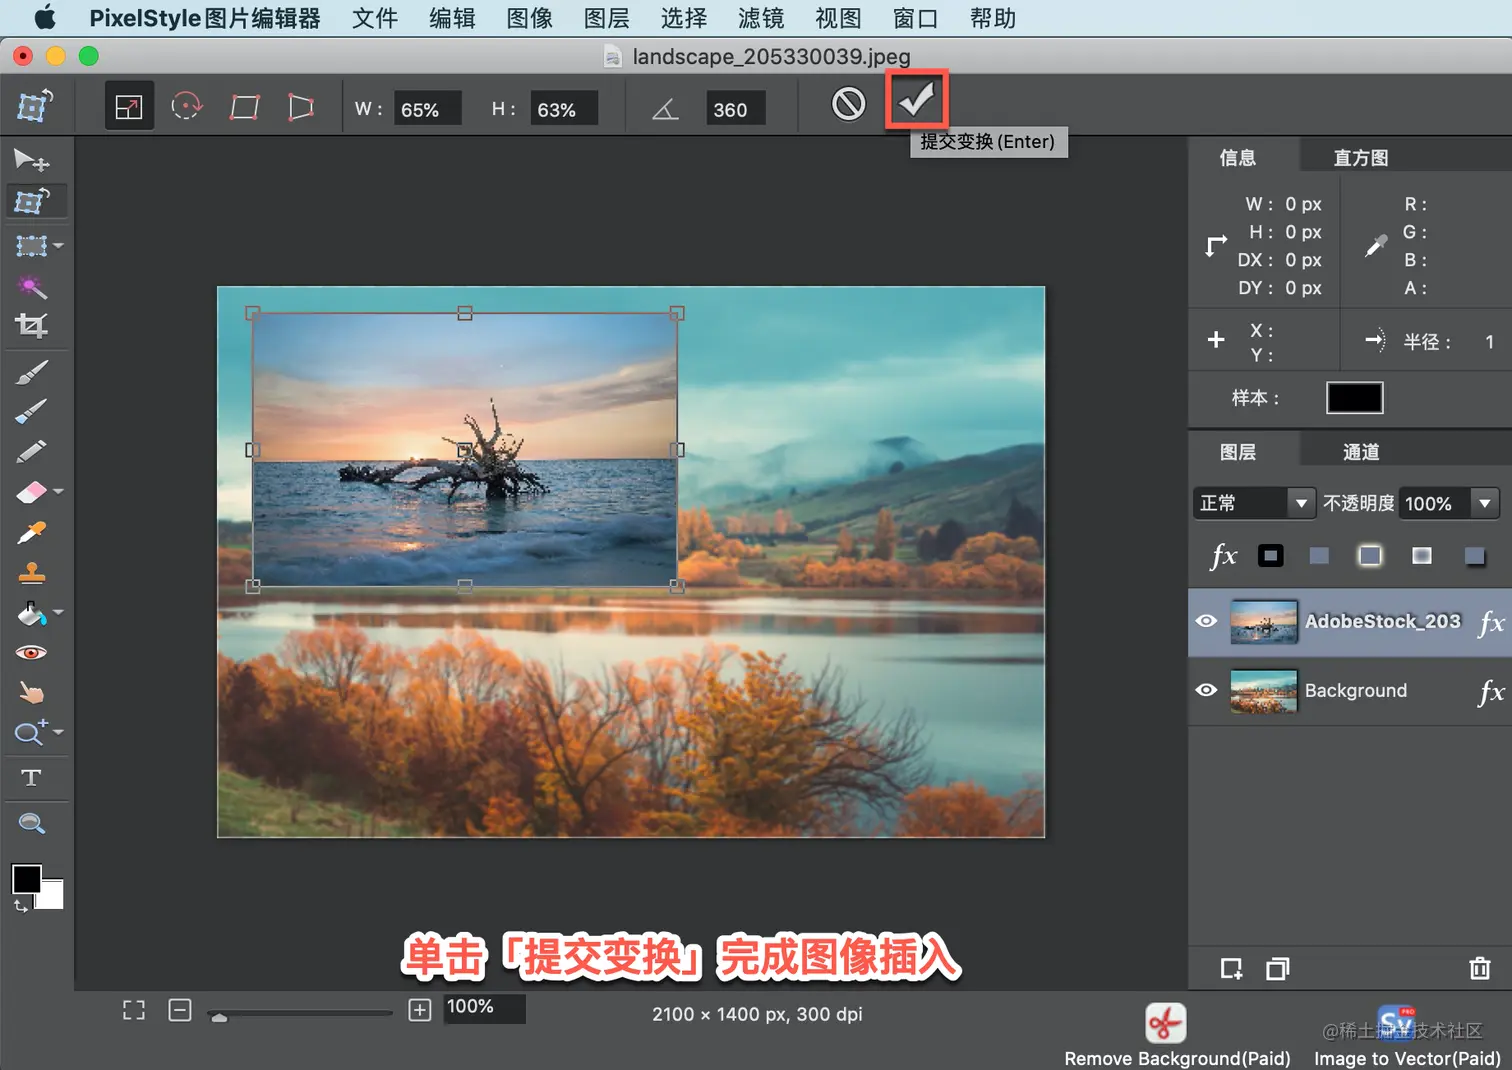The height and width of the screenshot is (1070, 1512).
Task: Click the zoom percentage field 100%
Action: pyautogui.click(x=484, y=1007)
